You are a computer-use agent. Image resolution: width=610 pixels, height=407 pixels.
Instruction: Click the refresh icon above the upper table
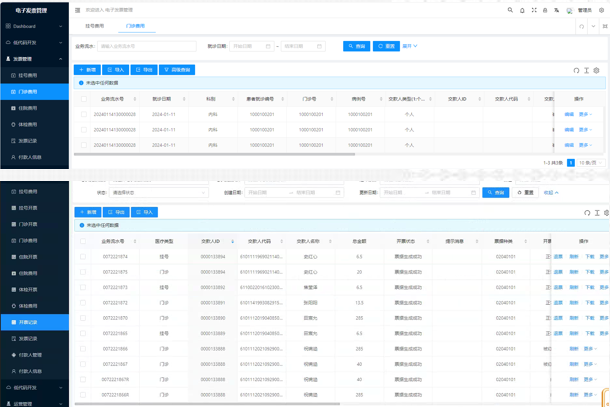(576, 70)
